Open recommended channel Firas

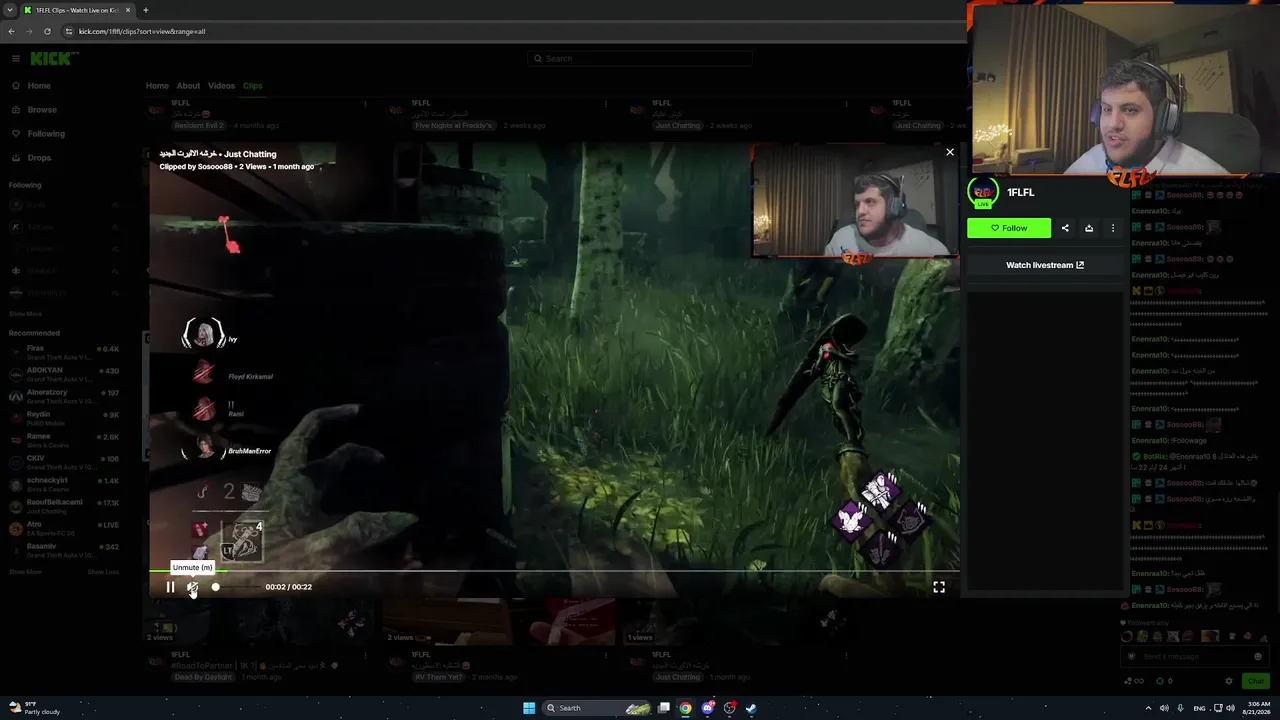click(x=64, y=352)
